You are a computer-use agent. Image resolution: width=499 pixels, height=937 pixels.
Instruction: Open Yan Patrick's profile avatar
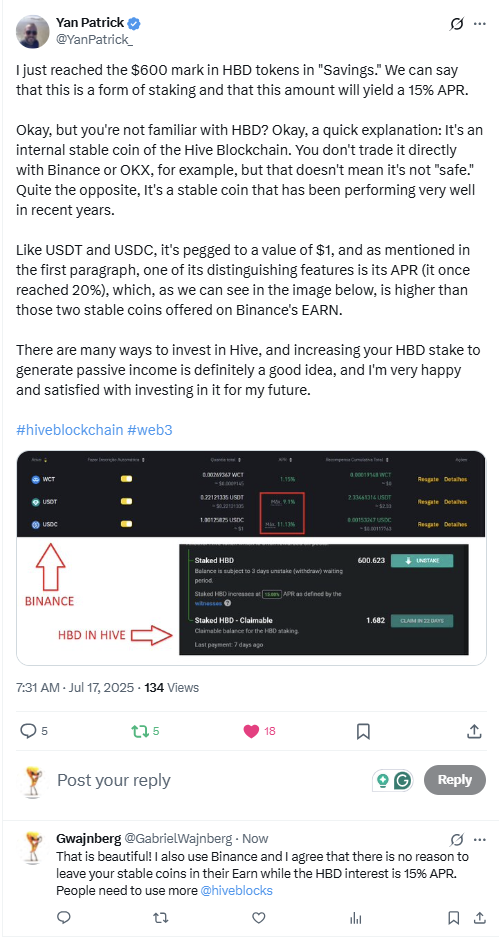tap(33, 31)
